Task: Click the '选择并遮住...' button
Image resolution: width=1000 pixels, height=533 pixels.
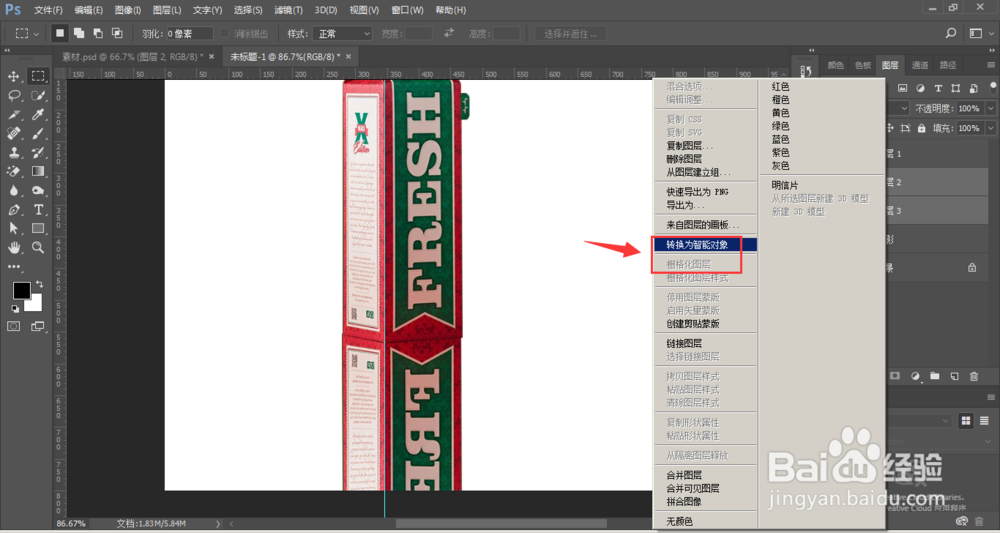Action: [570, 34]
